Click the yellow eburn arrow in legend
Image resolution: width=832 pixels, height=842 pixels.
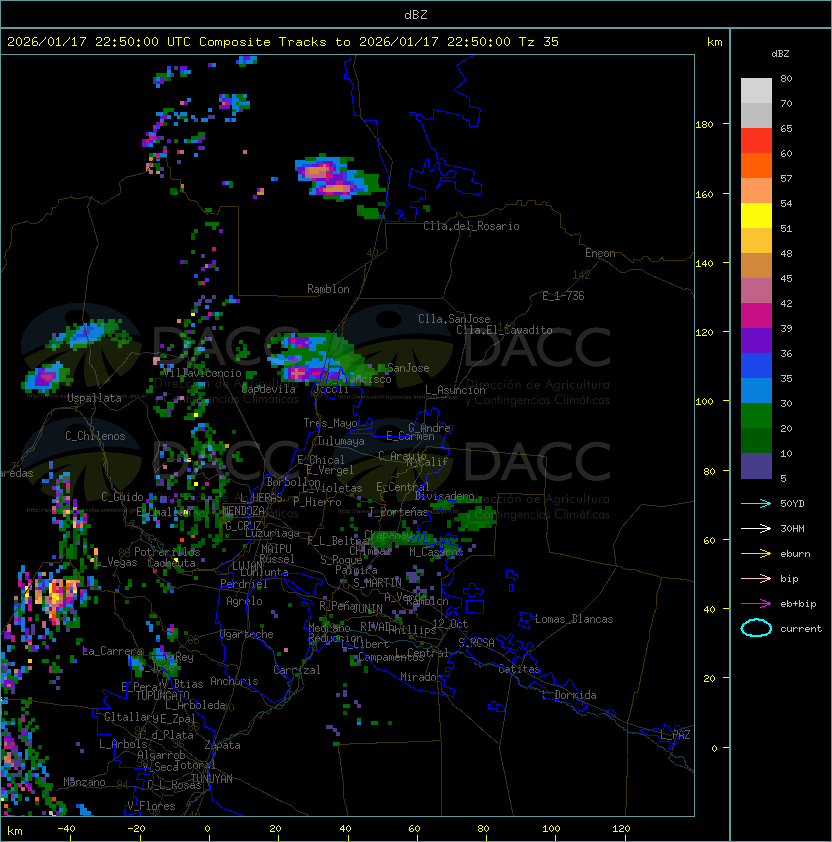[756, 554]
